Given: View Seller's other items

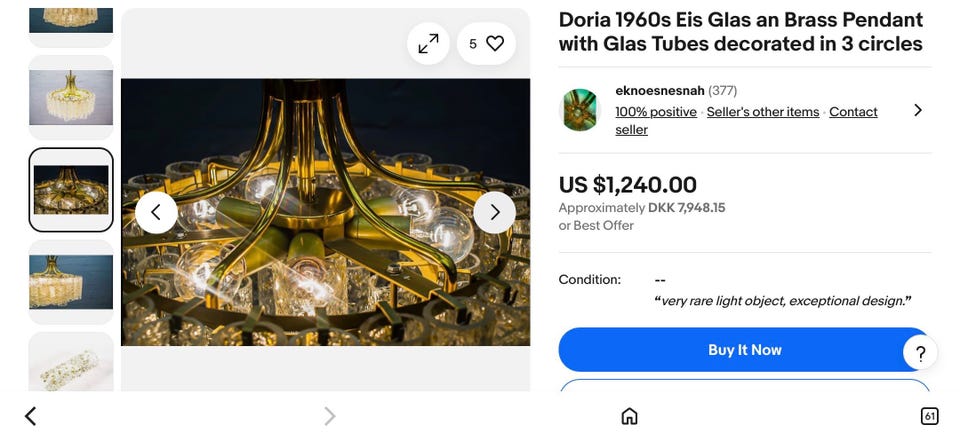Looking at the screenshot, I should point(763,112).
